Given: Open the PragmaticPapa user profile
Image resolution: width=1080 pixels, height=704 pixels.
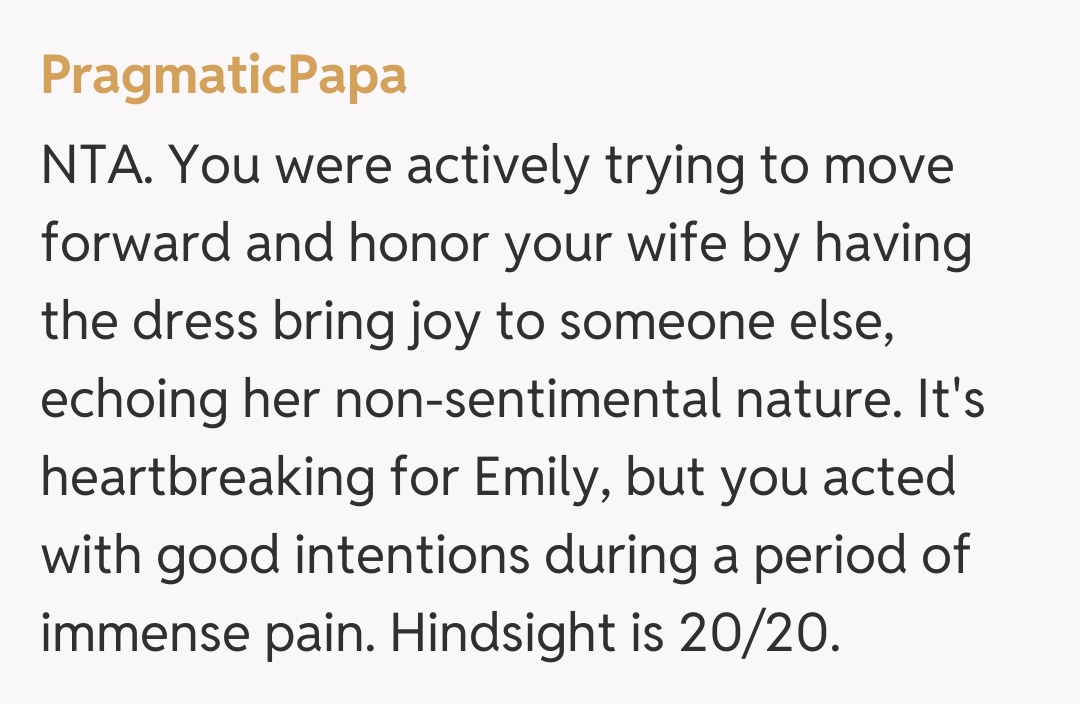Looking at the screenshot, I should click(x=223, y=77).
